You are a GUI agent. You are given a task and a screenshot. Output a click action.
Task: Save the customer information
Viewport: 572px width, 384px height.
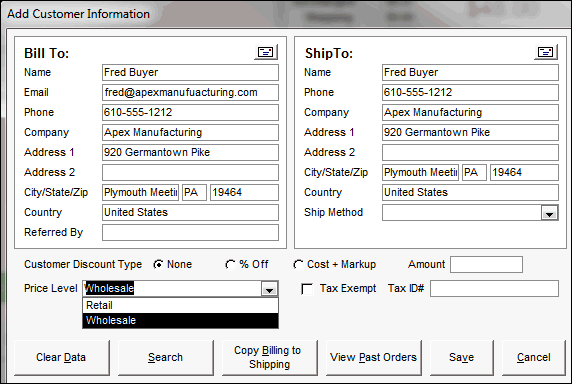461,357
